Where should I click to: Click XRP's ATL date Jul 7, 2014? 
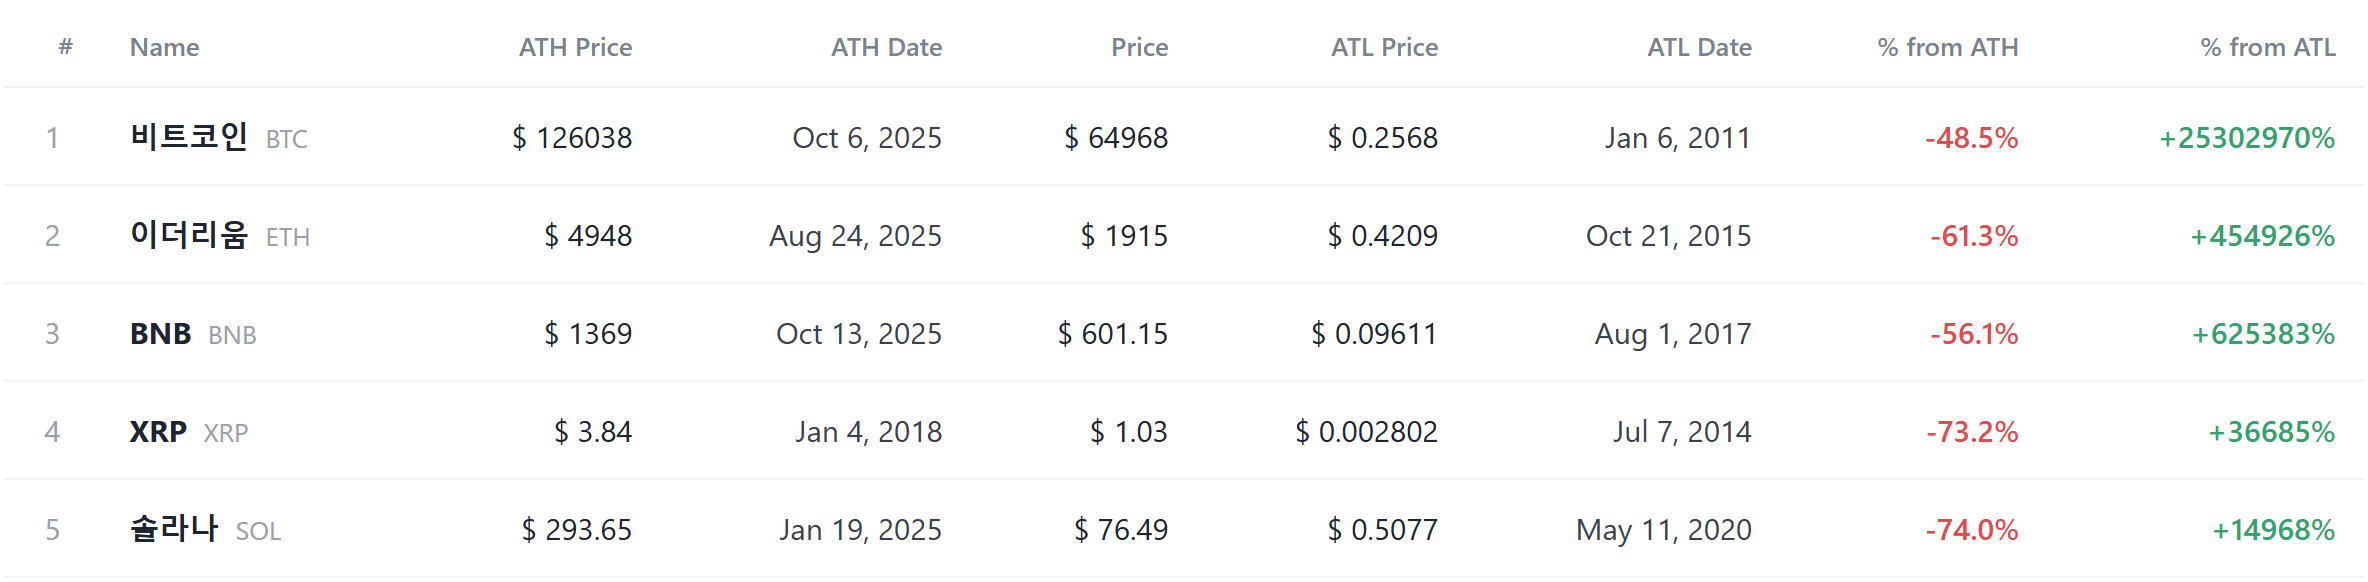tap(1682, 432)
